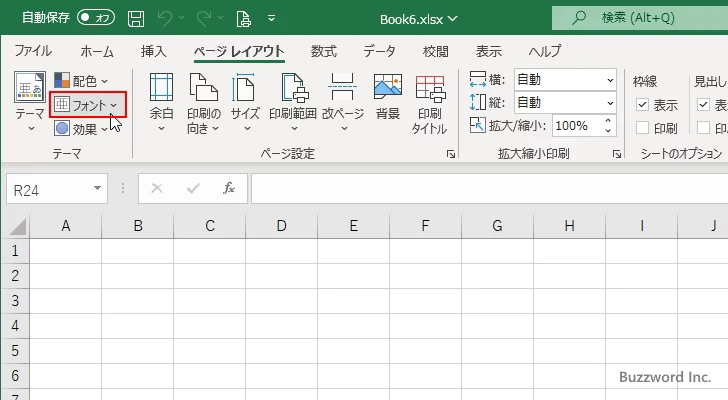The width and height of the screenshot is (728, 400).
Task: Click the new document icon in quick access toolbar
Action: 244,19
